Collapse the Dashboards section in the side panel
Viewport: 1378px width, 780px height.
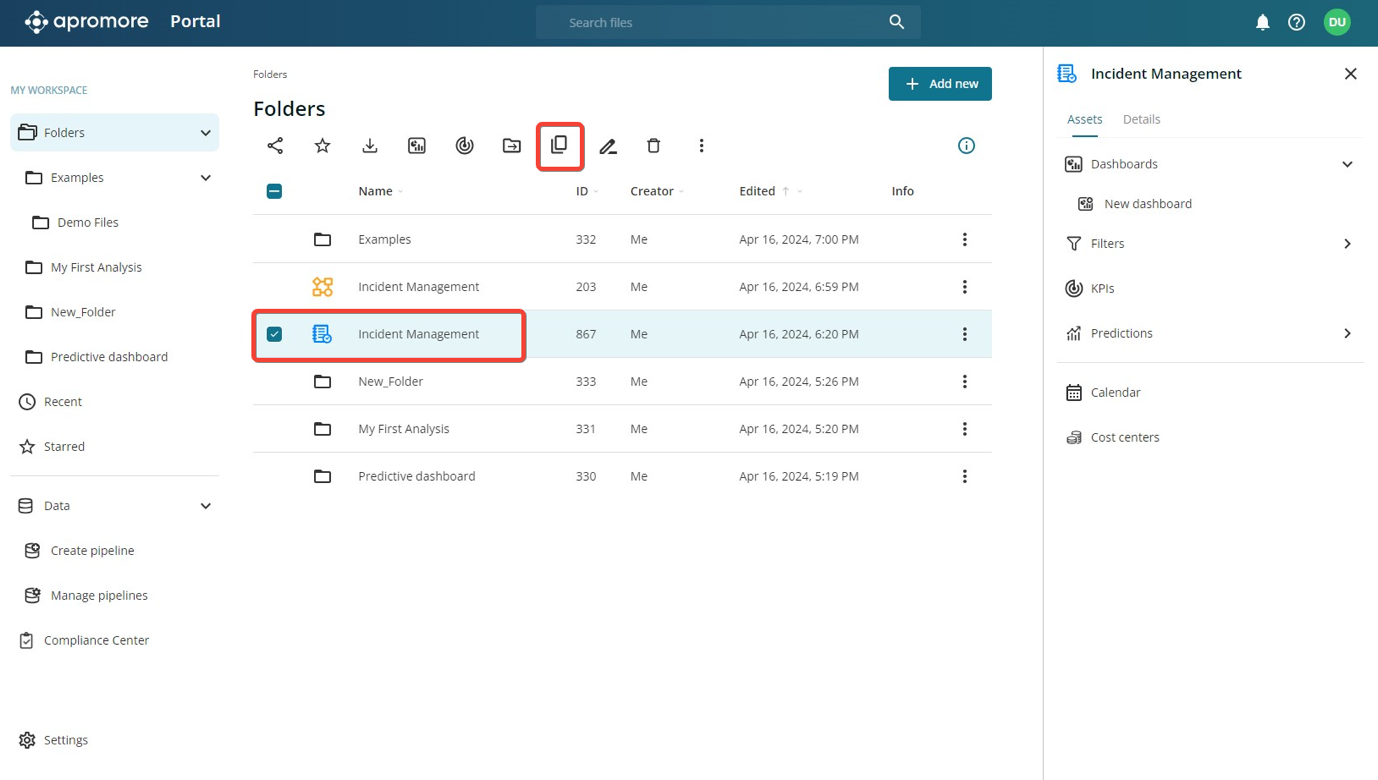coord(1347,164)
